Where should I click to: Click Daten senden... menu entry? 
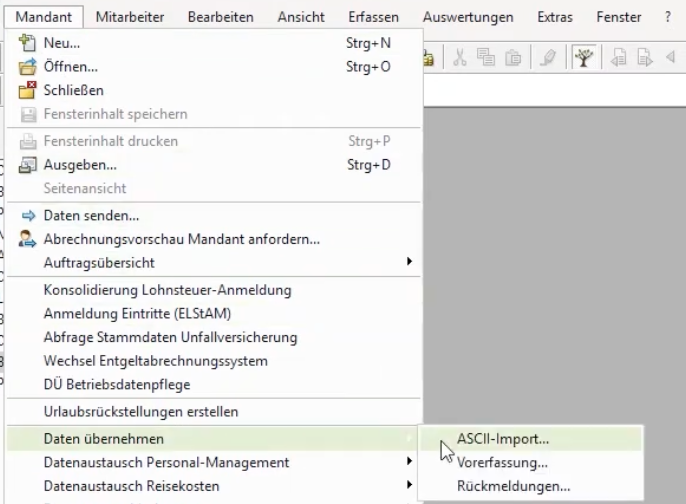[91, 215]
